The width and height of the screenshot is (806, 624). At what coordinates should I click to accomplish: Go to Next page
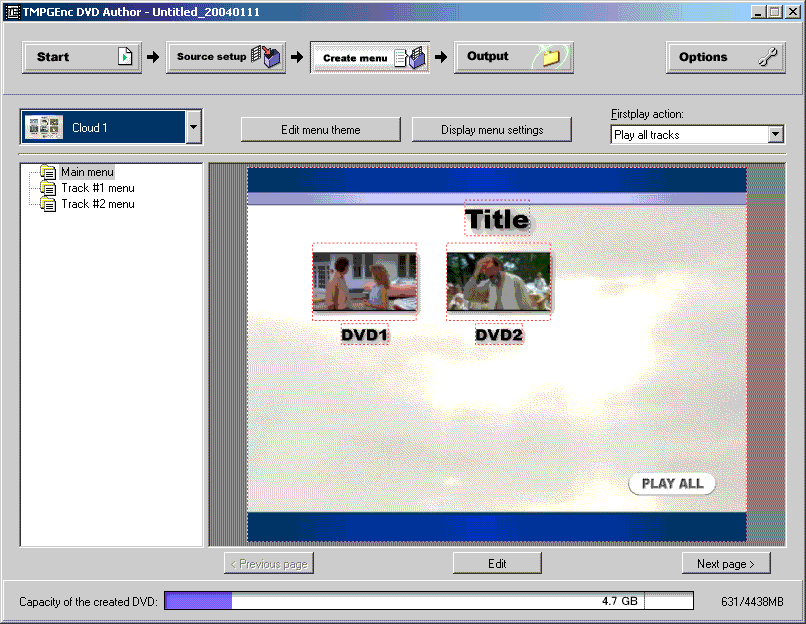[x=726, y=563]
